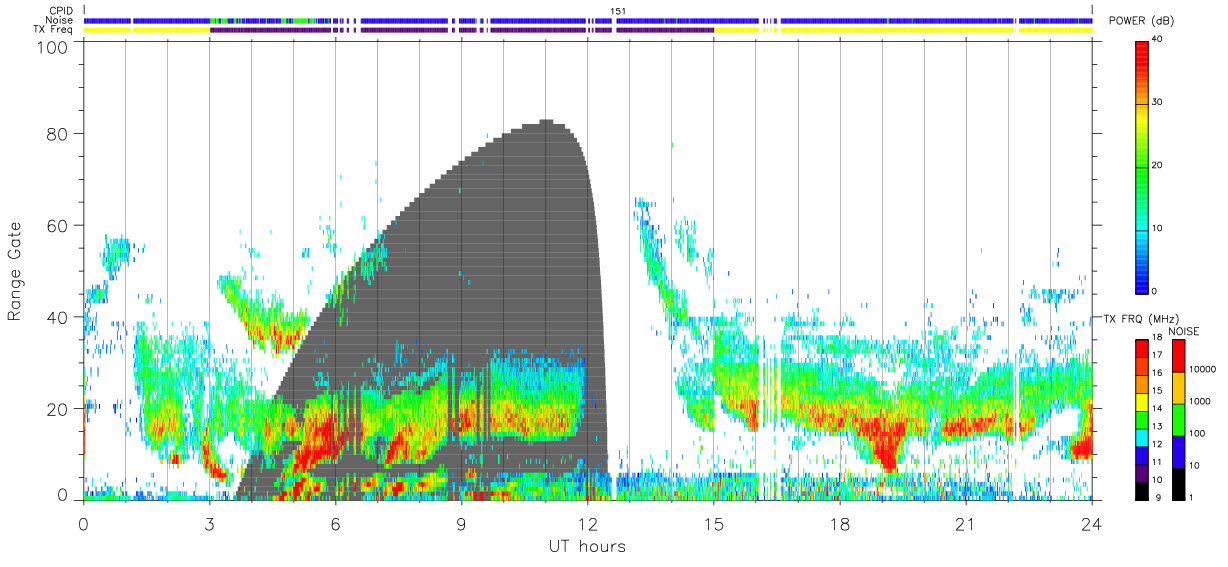Screen dimensions: 1228x567
Task: Click the 'Range Gate' axis label
Action: (15, 273)
